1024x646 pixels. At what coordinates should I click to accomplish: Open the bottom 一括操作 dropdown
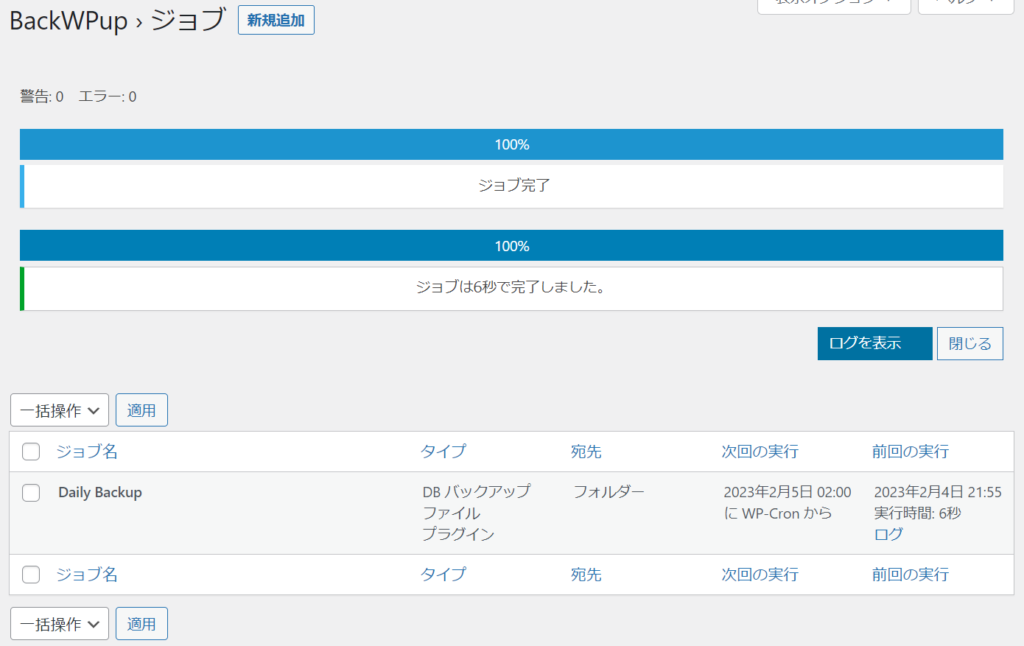(x=59, y=624)
